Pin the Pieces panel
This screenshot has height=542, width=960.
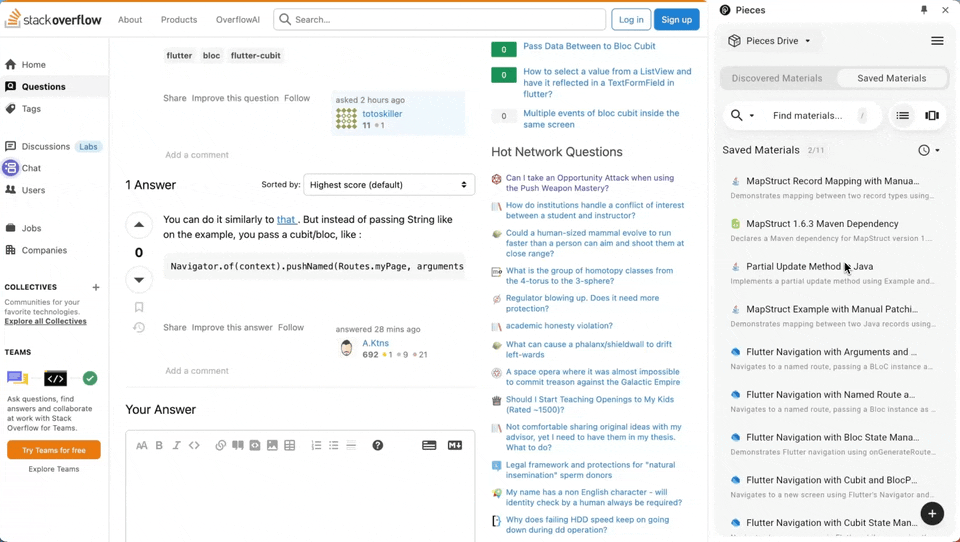(924, 10)
